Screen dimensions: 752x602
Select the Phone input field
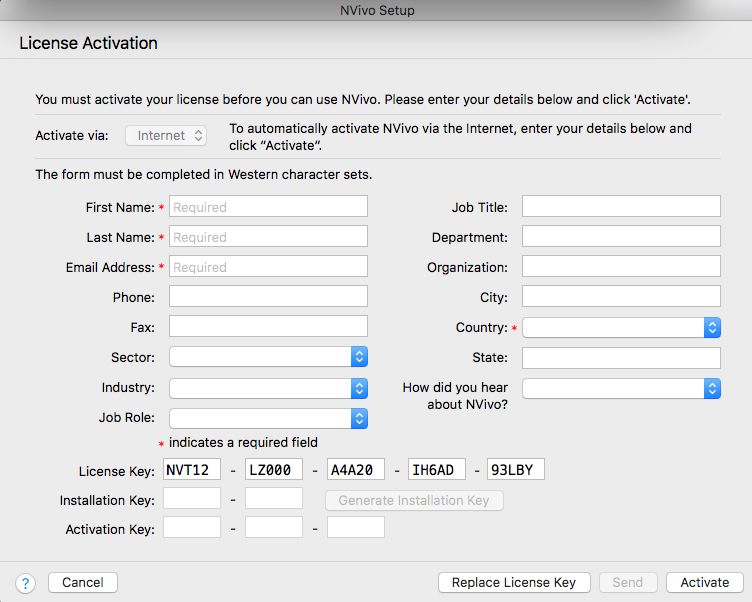click(268, 297)
